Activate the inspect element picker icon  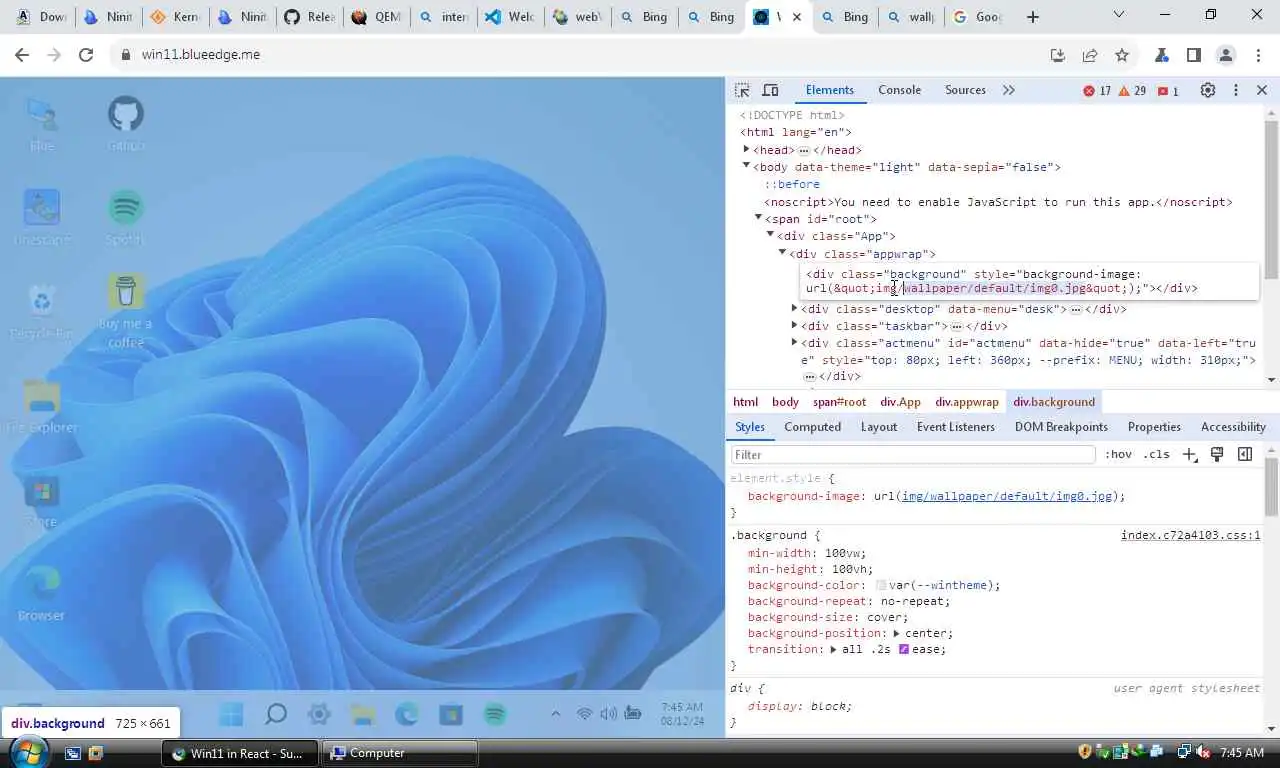[x=742, y=90]
